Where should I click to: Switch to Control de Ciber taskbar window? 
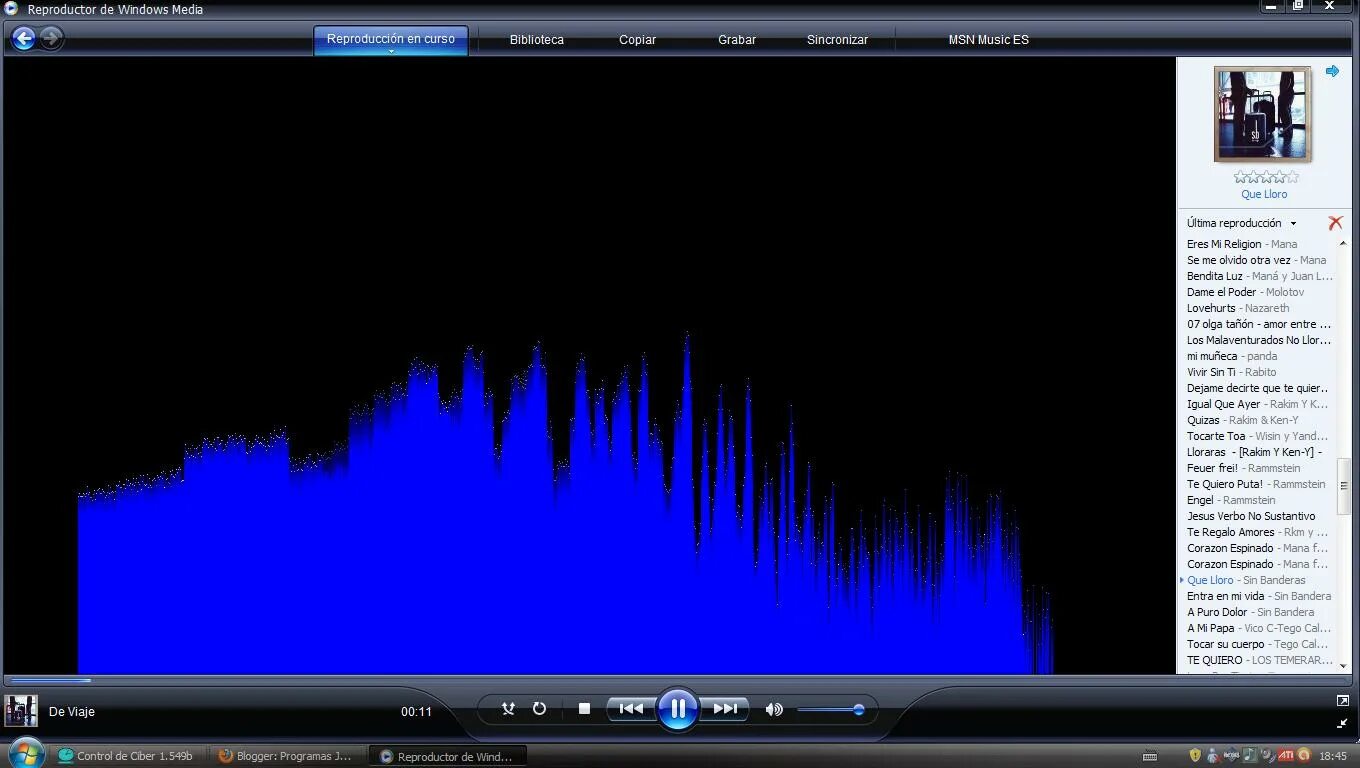click(x=129, y=756)
